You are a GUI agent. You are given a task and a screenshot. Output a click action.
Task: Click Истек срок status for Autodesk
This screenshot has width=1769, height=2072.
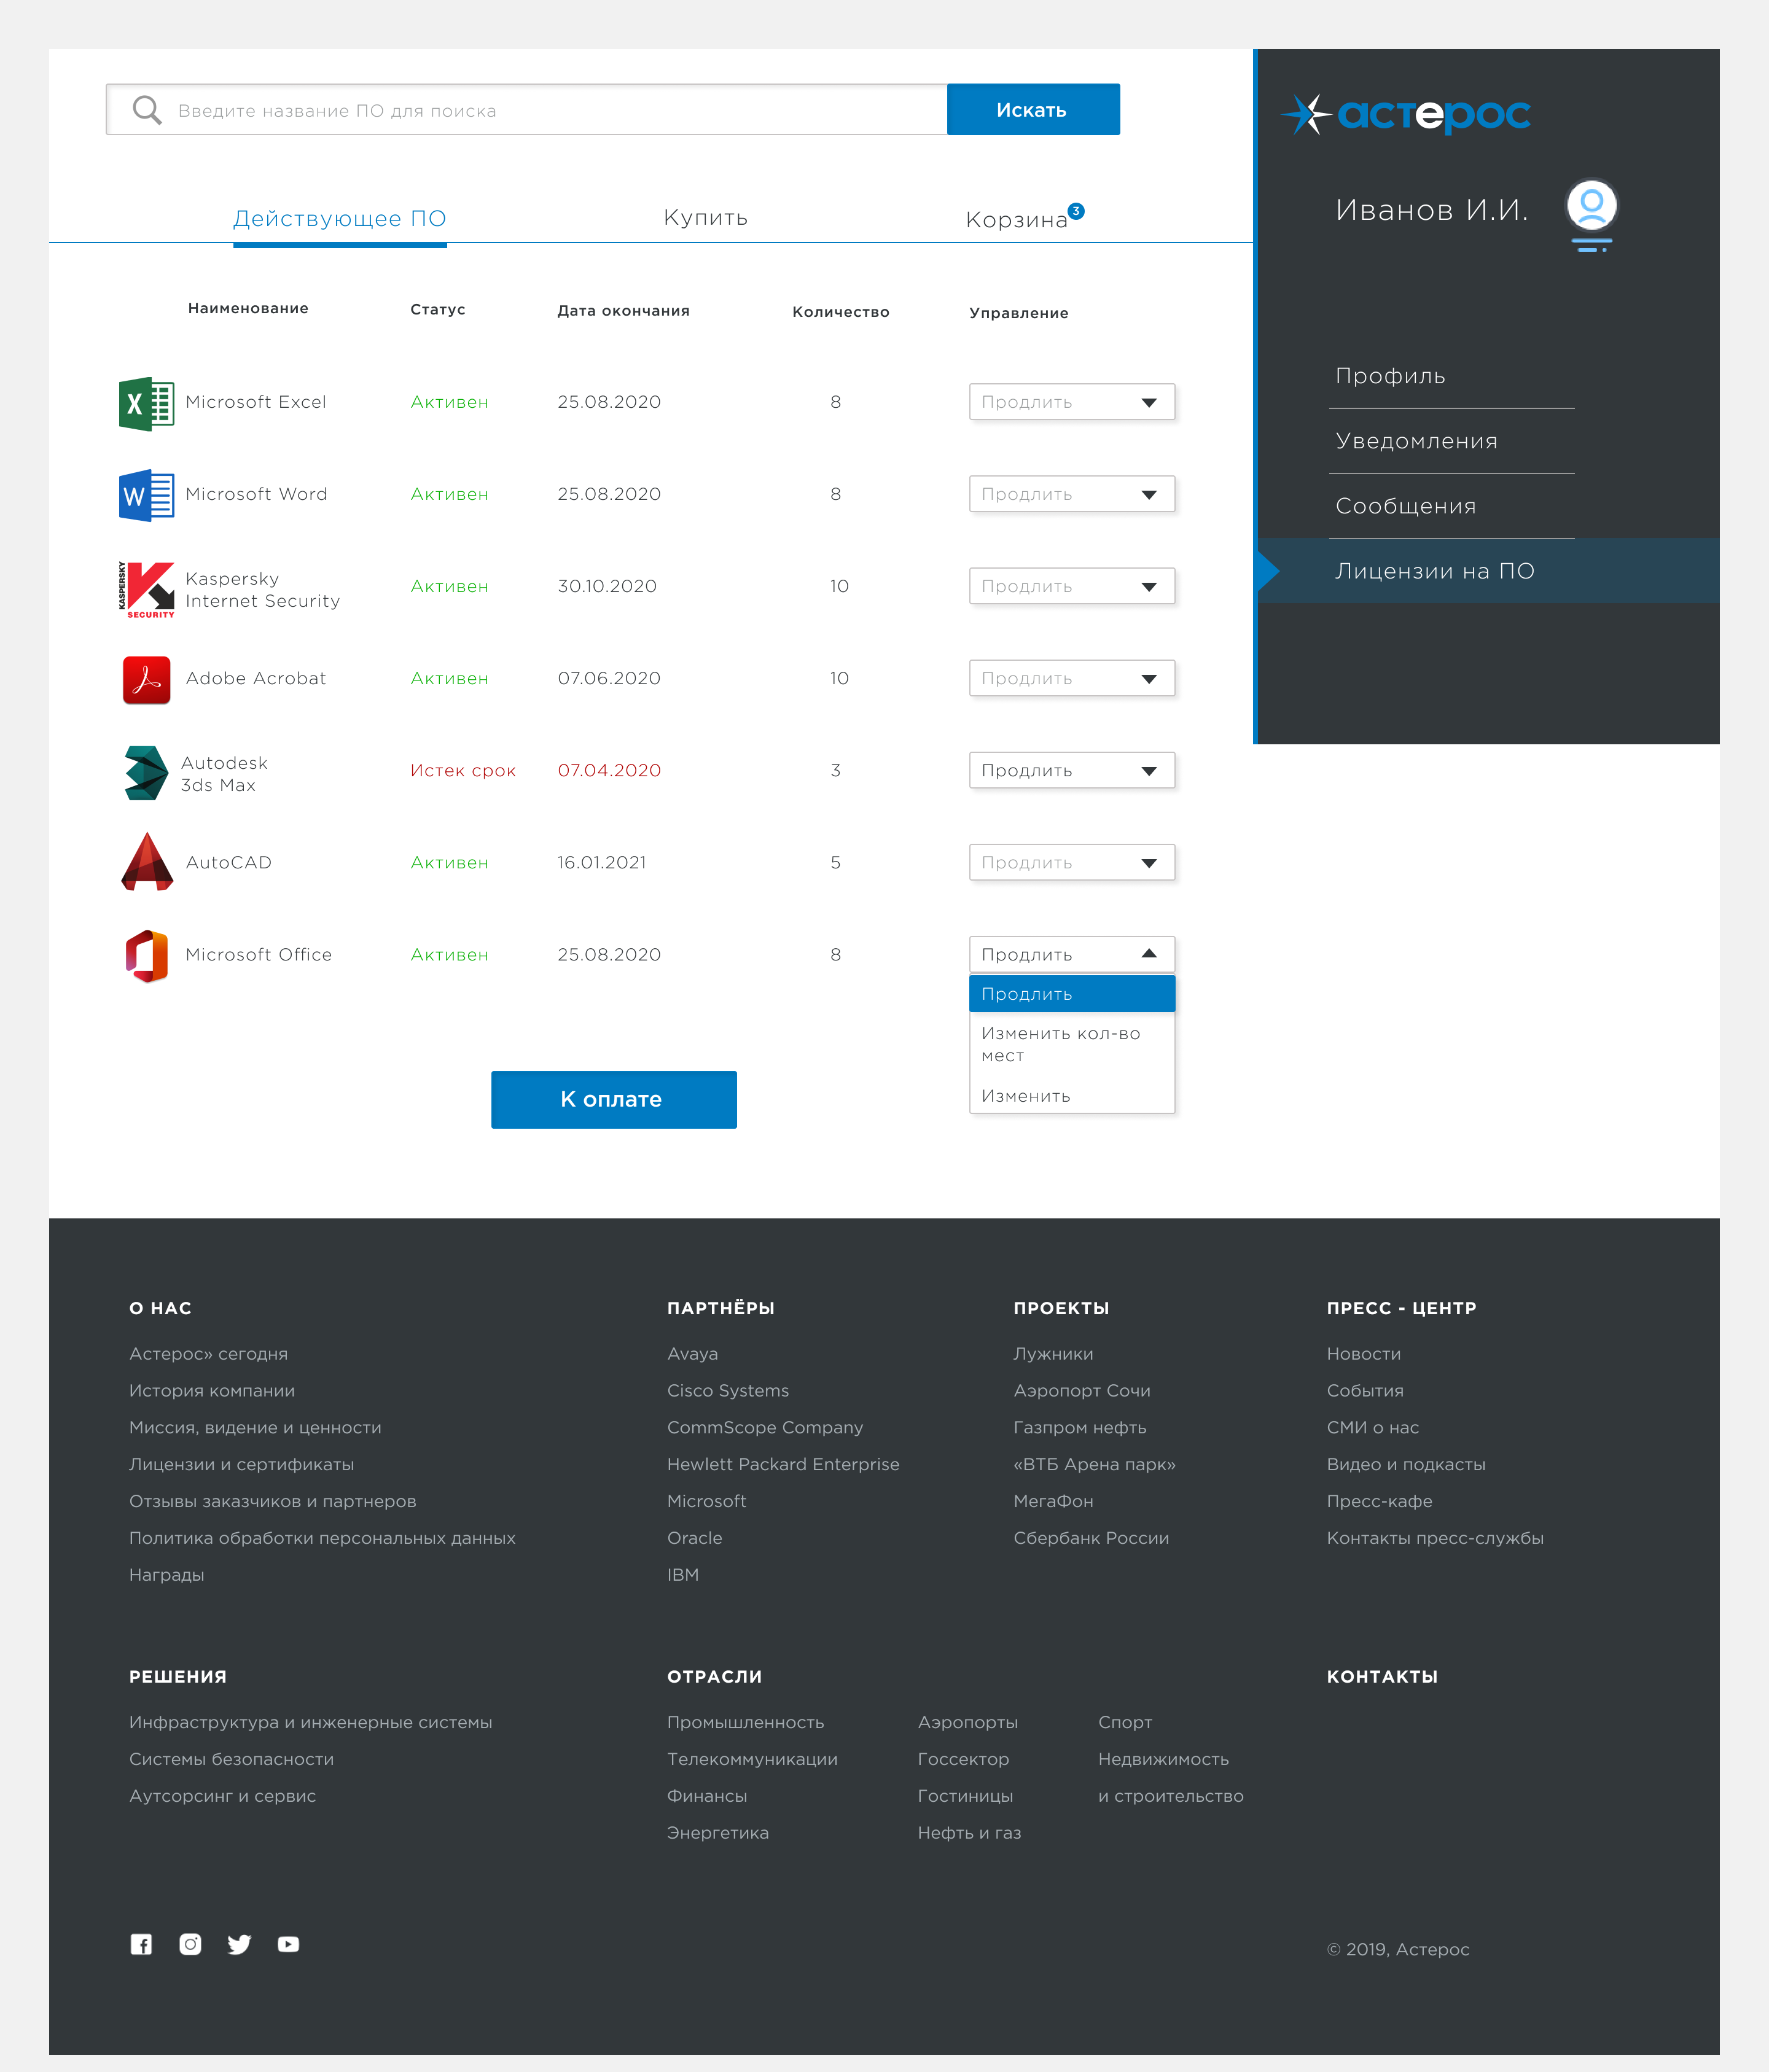click(x=463, y=771)
